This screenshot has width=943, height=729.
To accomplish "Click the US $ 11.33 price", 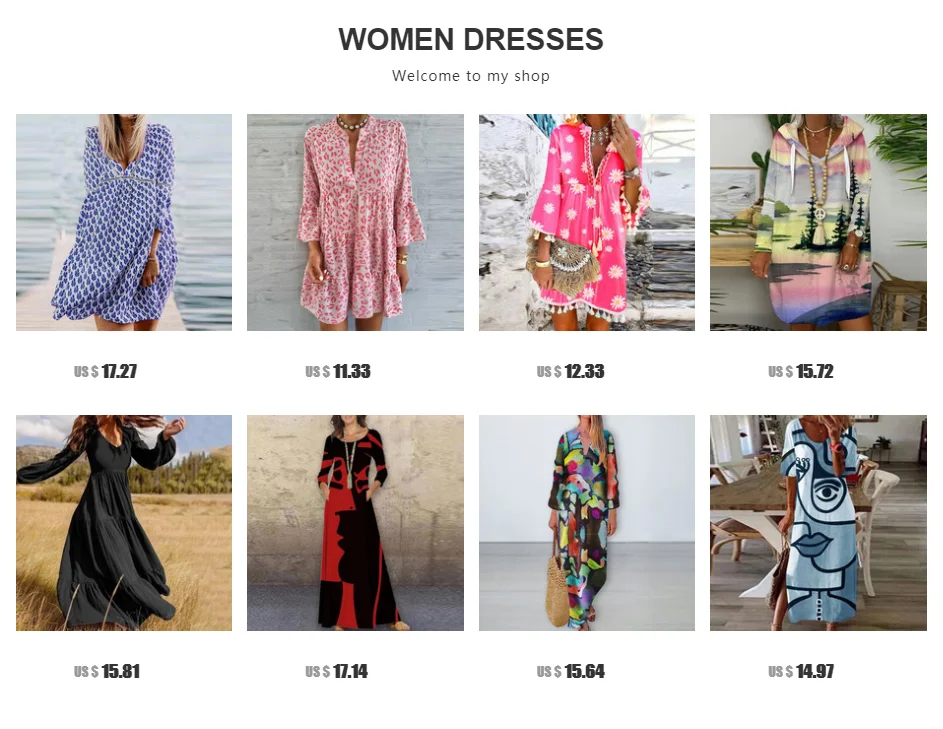I will (338, 371).
